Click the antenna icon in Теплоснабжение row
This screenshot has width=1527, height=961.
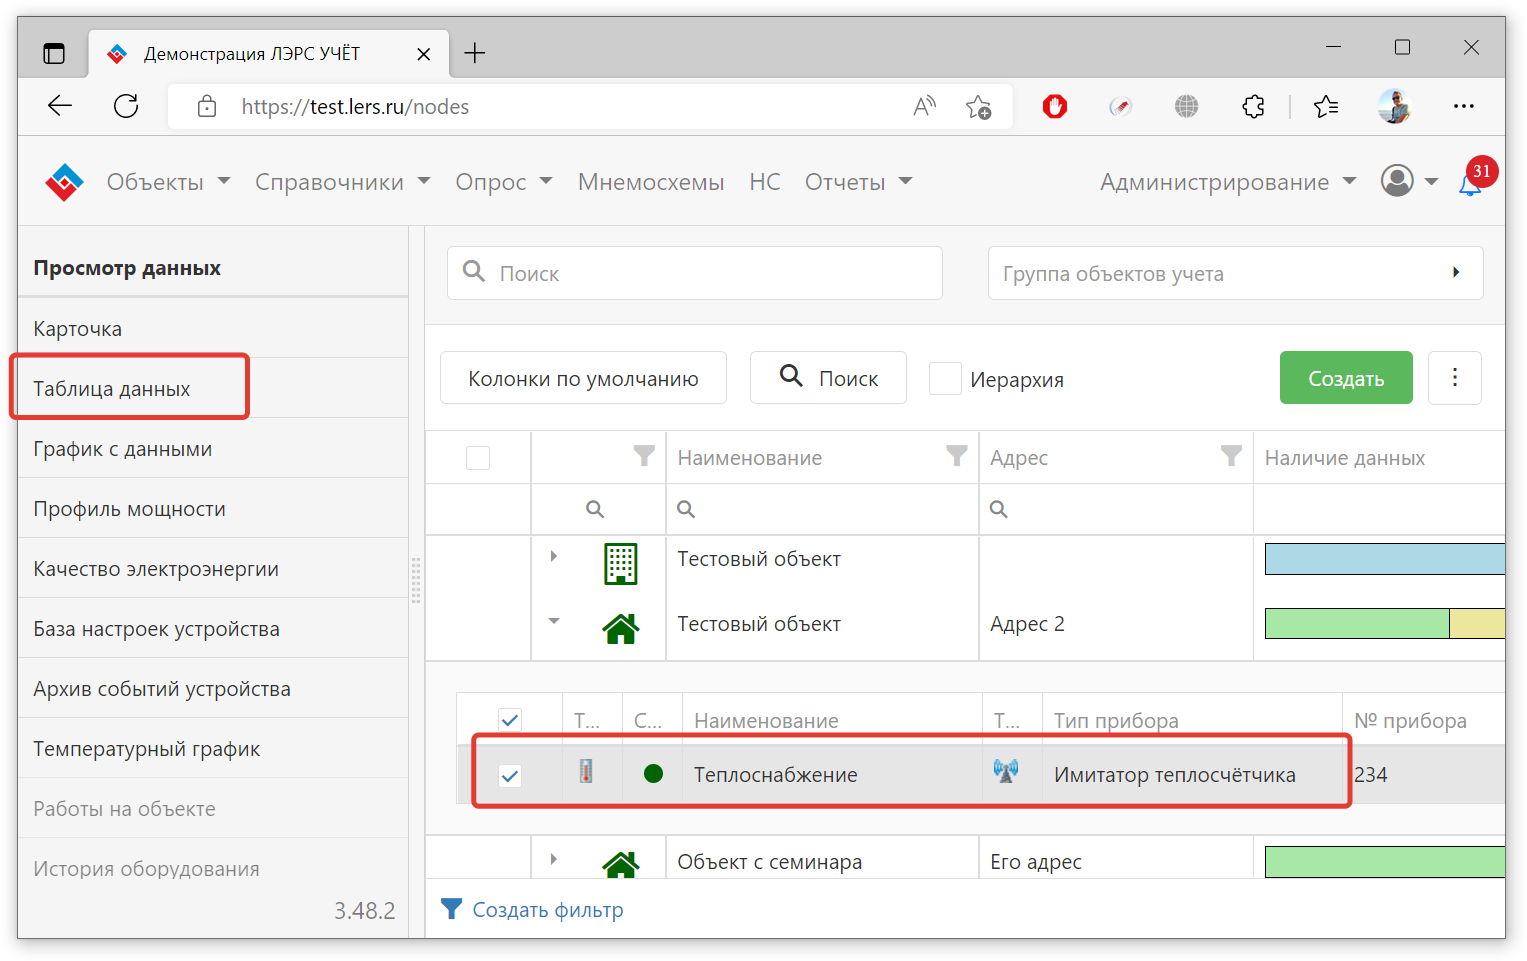(1006, 772)
